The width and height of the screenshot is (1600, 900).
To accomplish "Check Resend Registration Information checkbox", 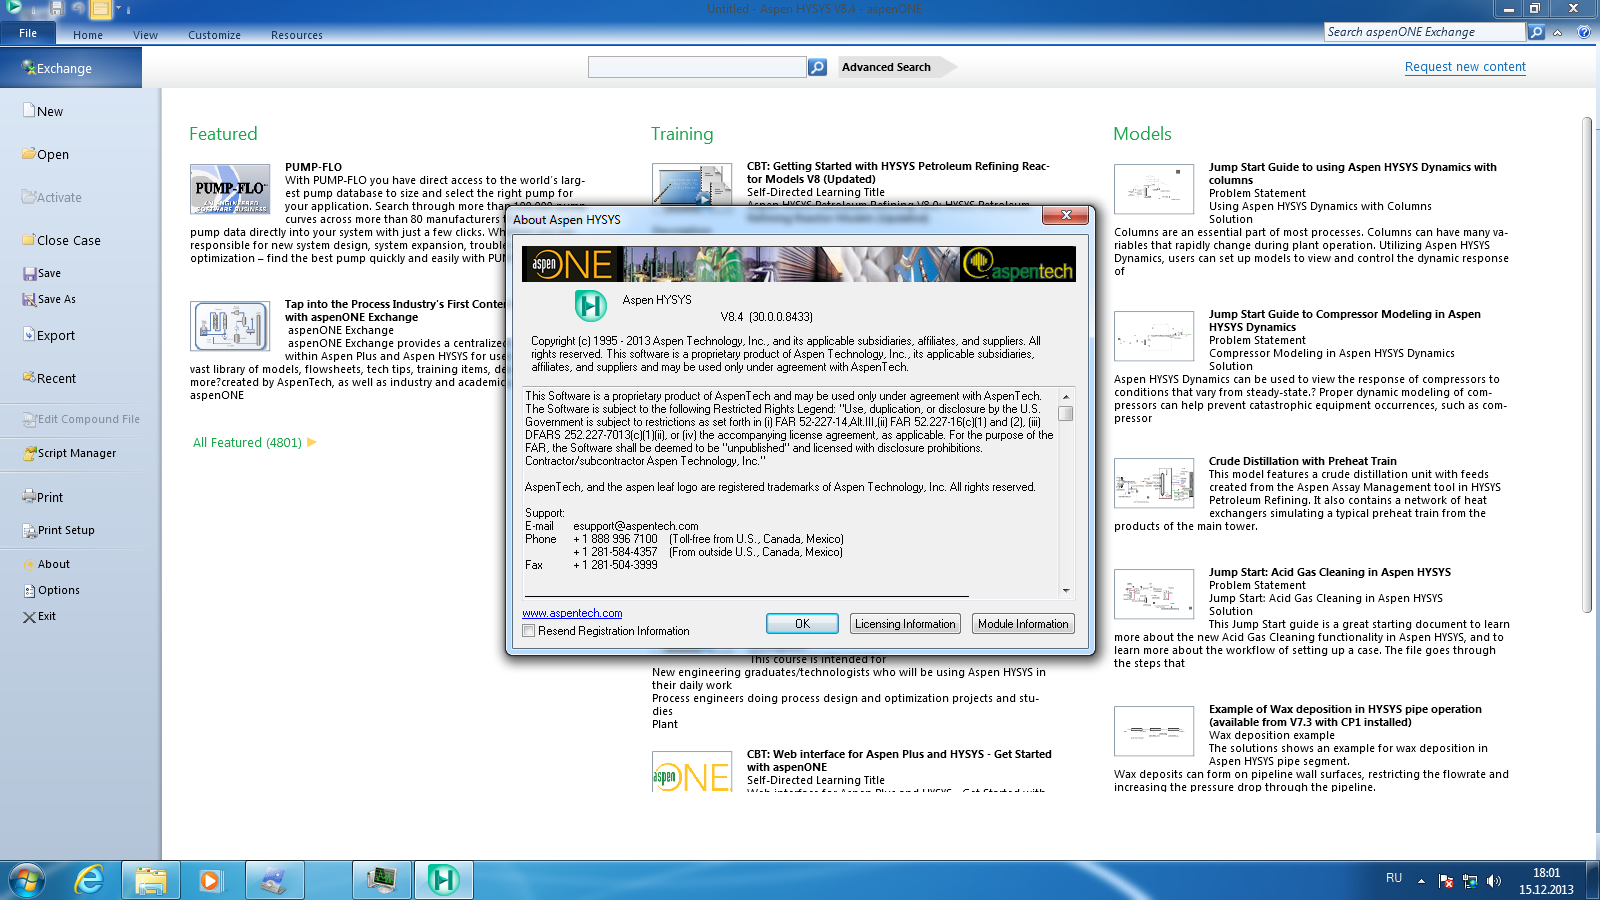I will click(x=529, y=631).
